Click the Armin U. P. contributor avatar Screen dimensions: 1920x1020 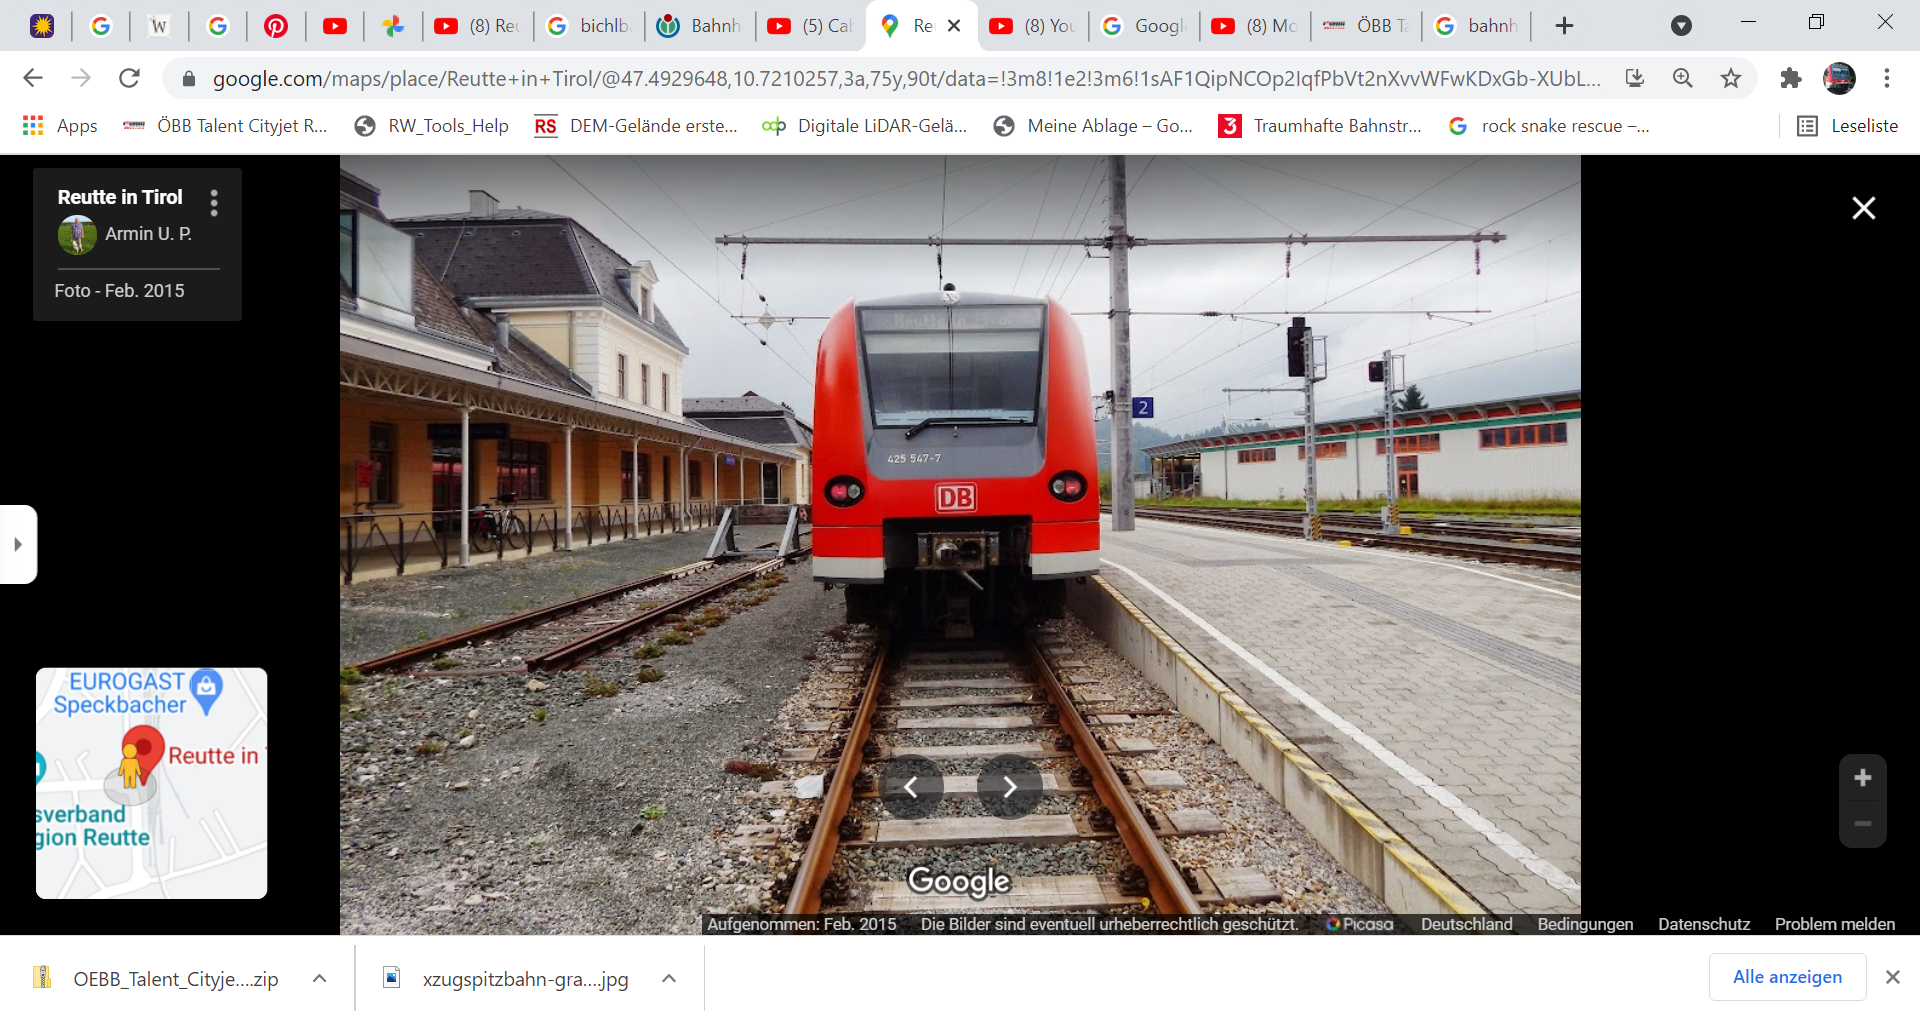(x=77, y=234)
